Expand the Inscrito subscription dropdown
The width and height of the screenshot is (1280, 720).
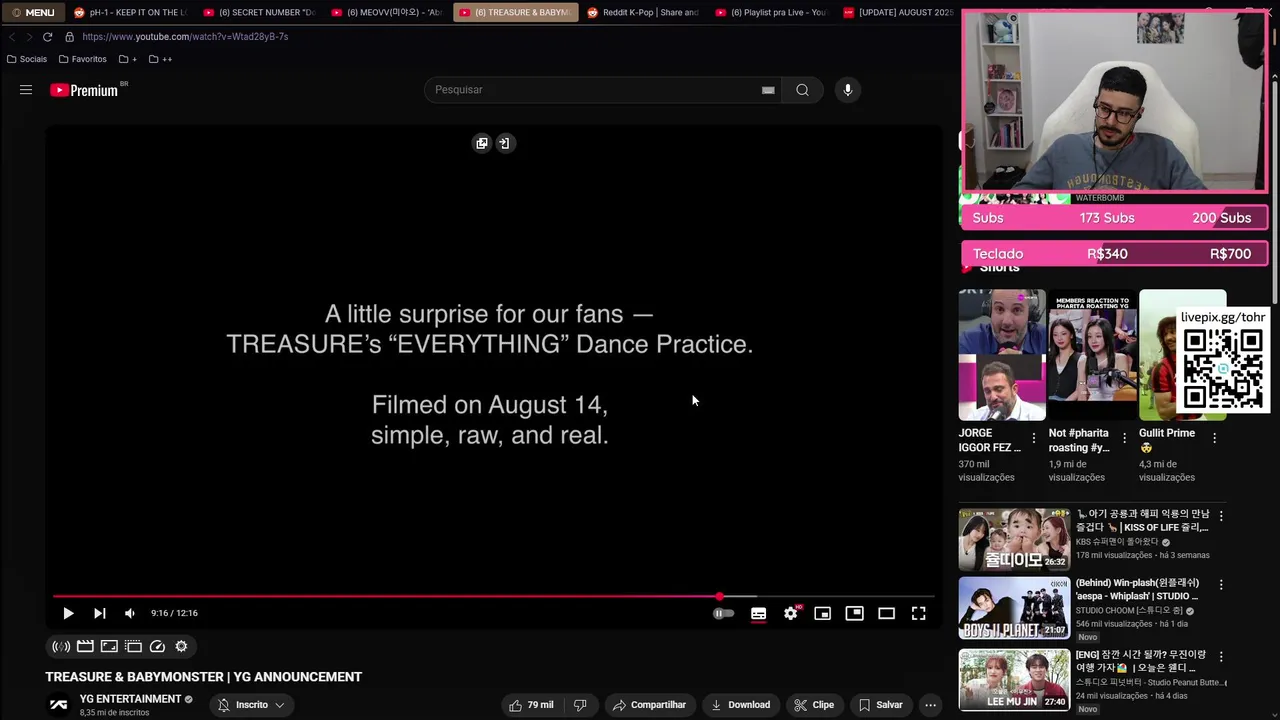[x=251, y=705]
